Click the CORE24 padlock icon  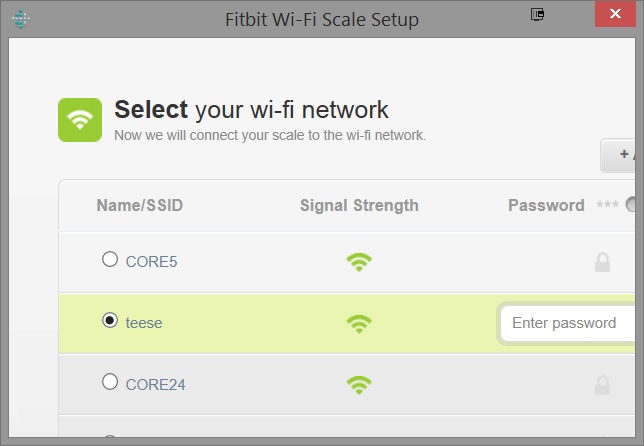(x=602, y=384)
